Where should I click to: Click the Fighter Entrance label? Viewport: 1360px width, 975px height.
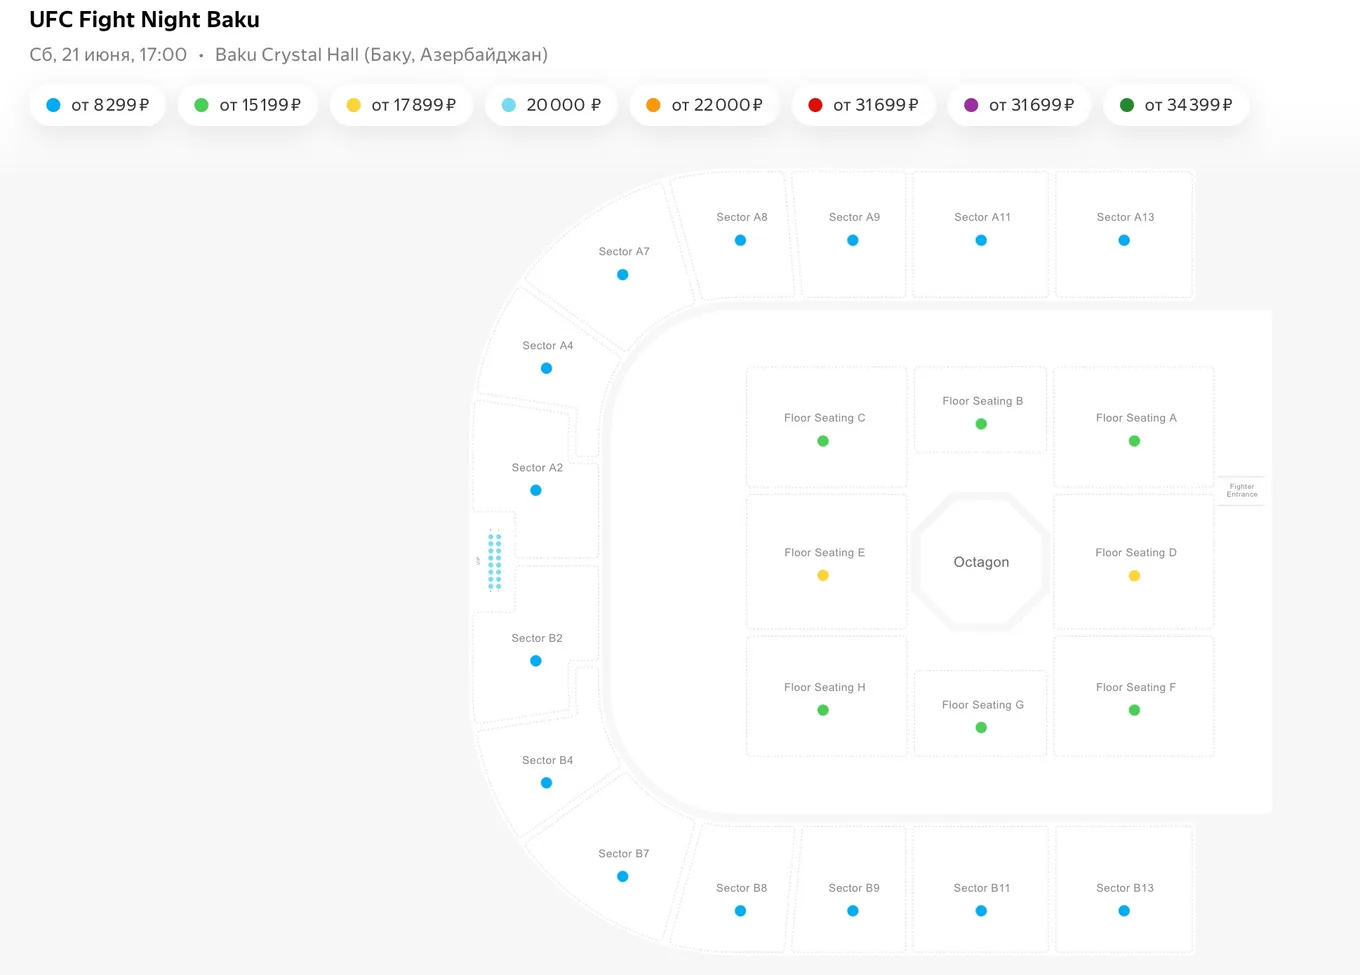(x=1242, y=490)
